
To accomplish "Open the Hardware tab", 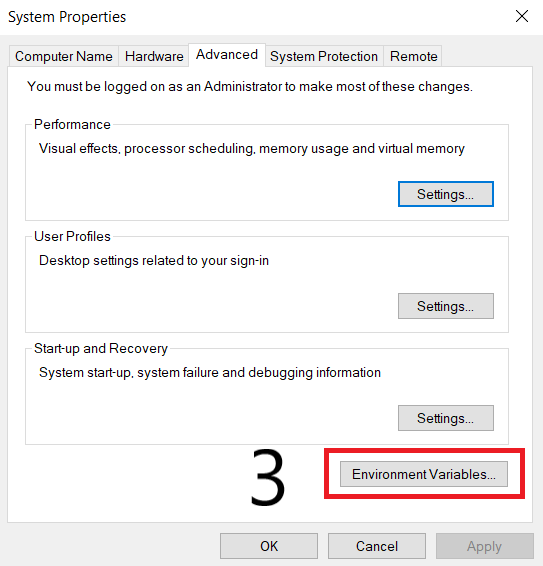I will coord(154,56).
